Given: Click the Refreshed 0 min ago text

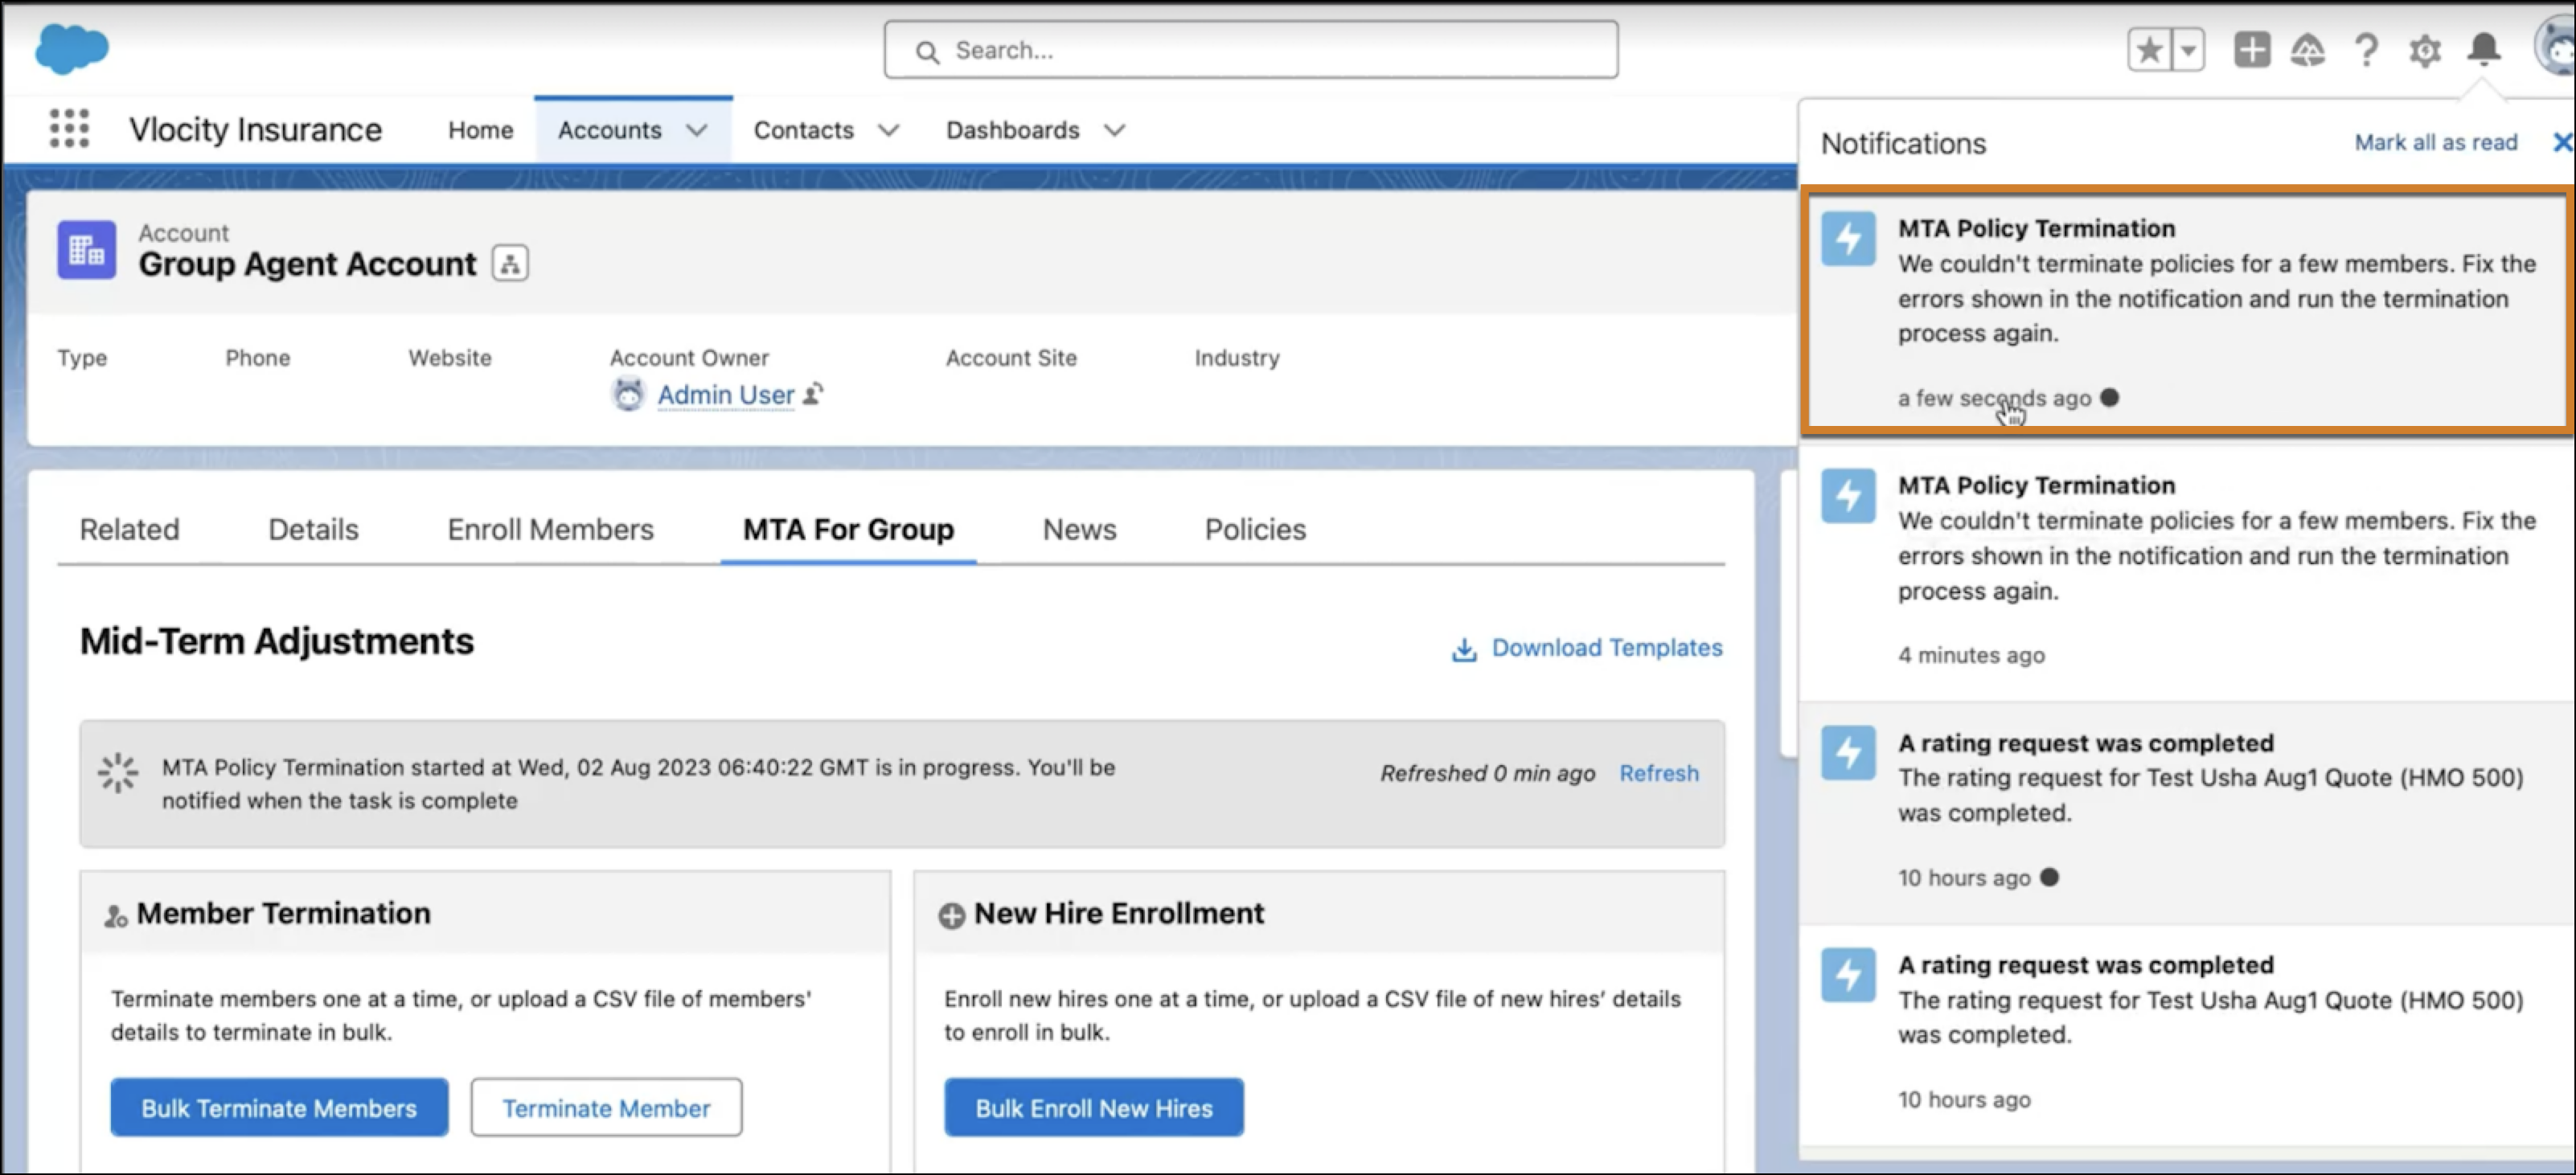Looking at the screenshot, I should (x=1488, y=773).
